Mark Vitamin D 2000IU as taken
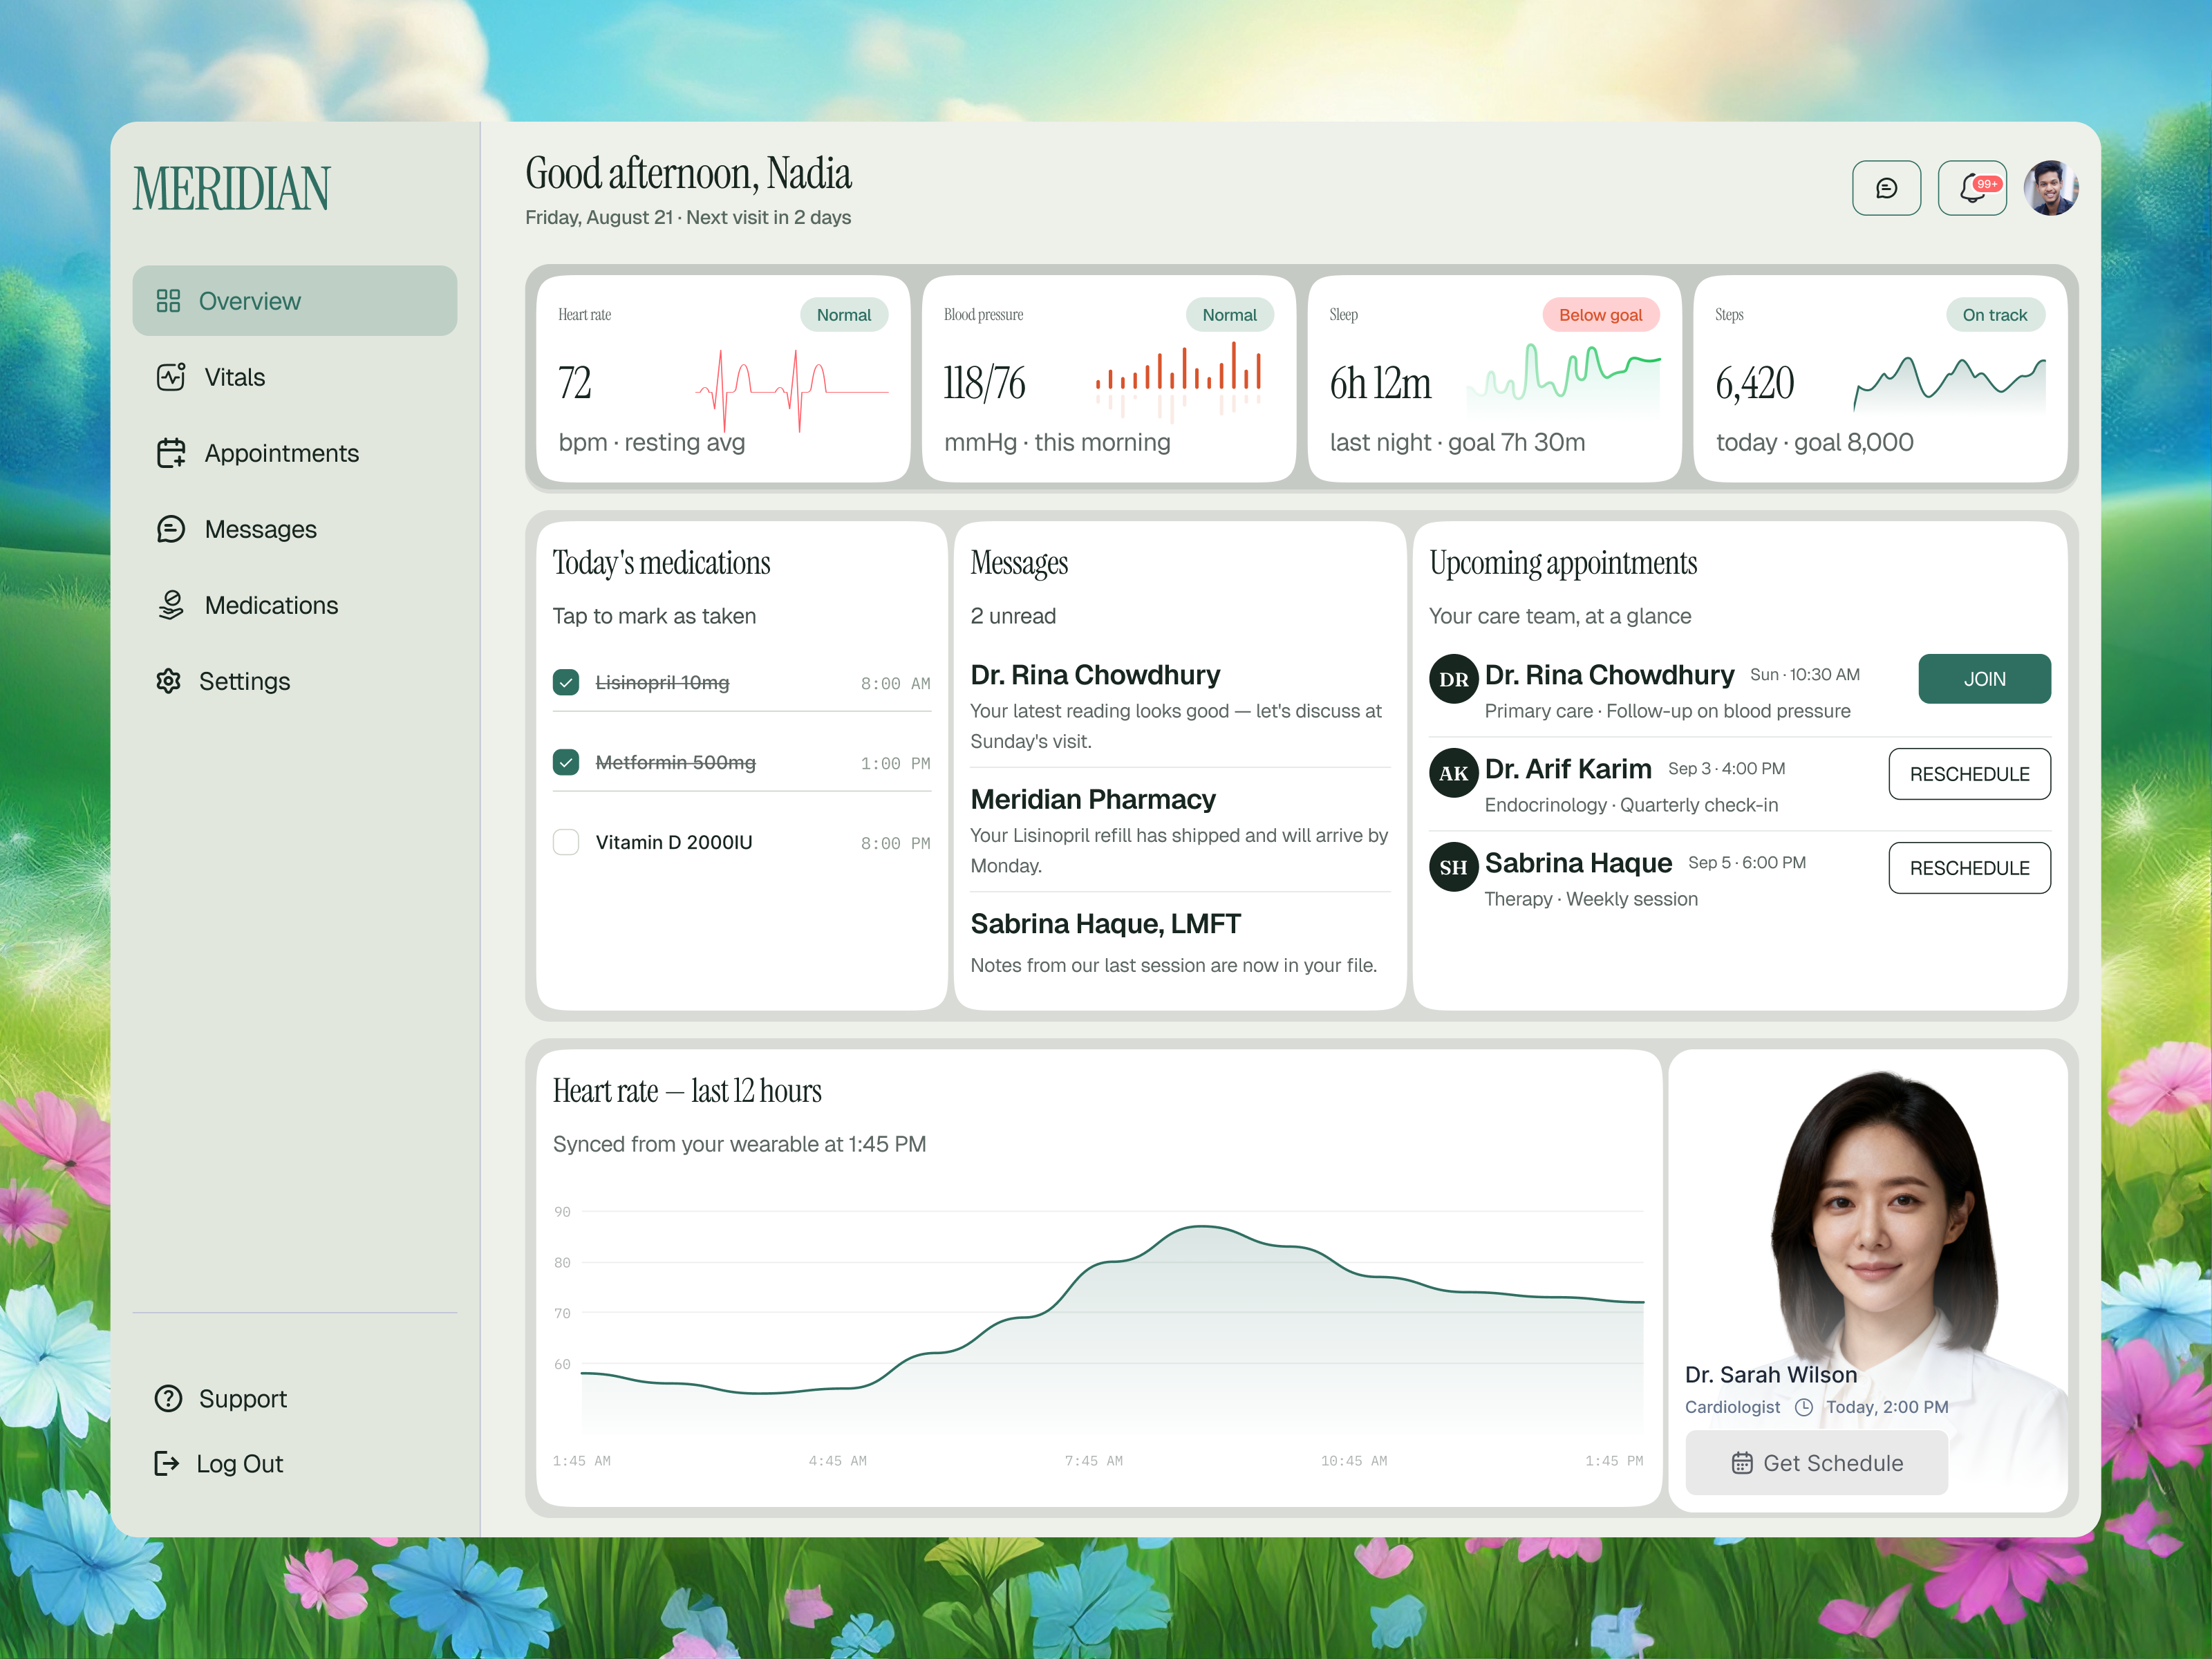Image resolution: width=2212 pixels, height=1659 pixels. (x=566, y=842)
